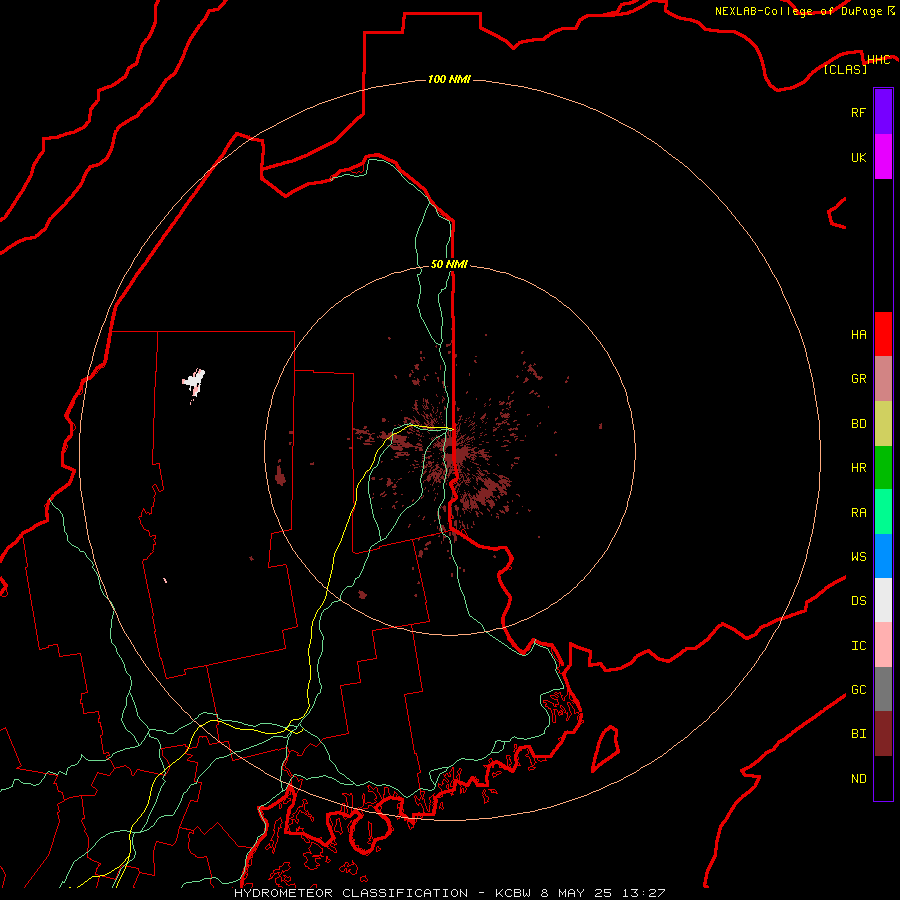Click the black ND legend swatch

[883, 778]
